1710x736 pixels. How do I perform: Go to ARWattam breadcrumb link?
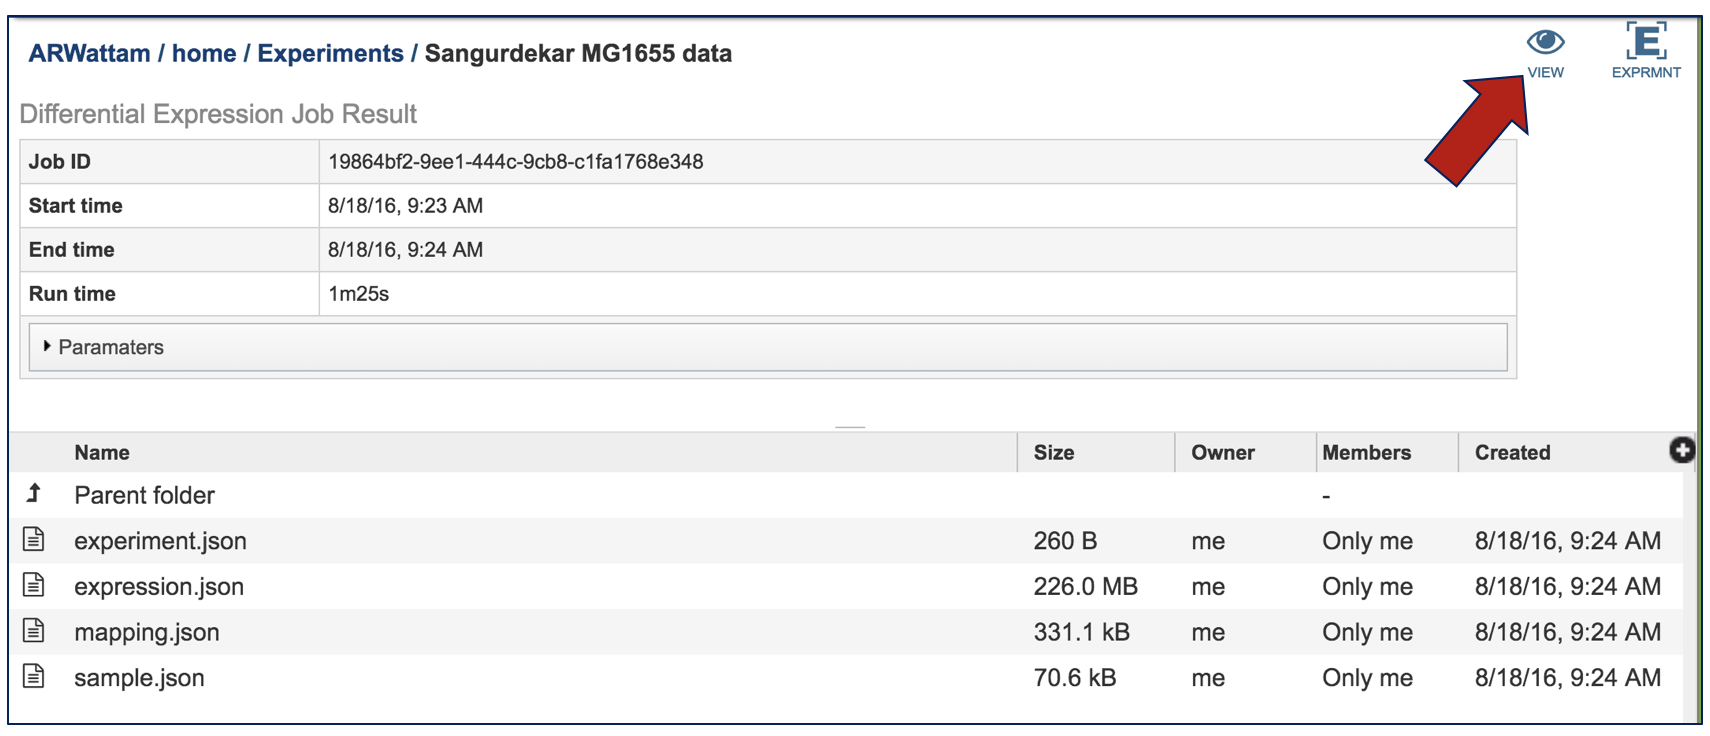click(x=89, y=54)
